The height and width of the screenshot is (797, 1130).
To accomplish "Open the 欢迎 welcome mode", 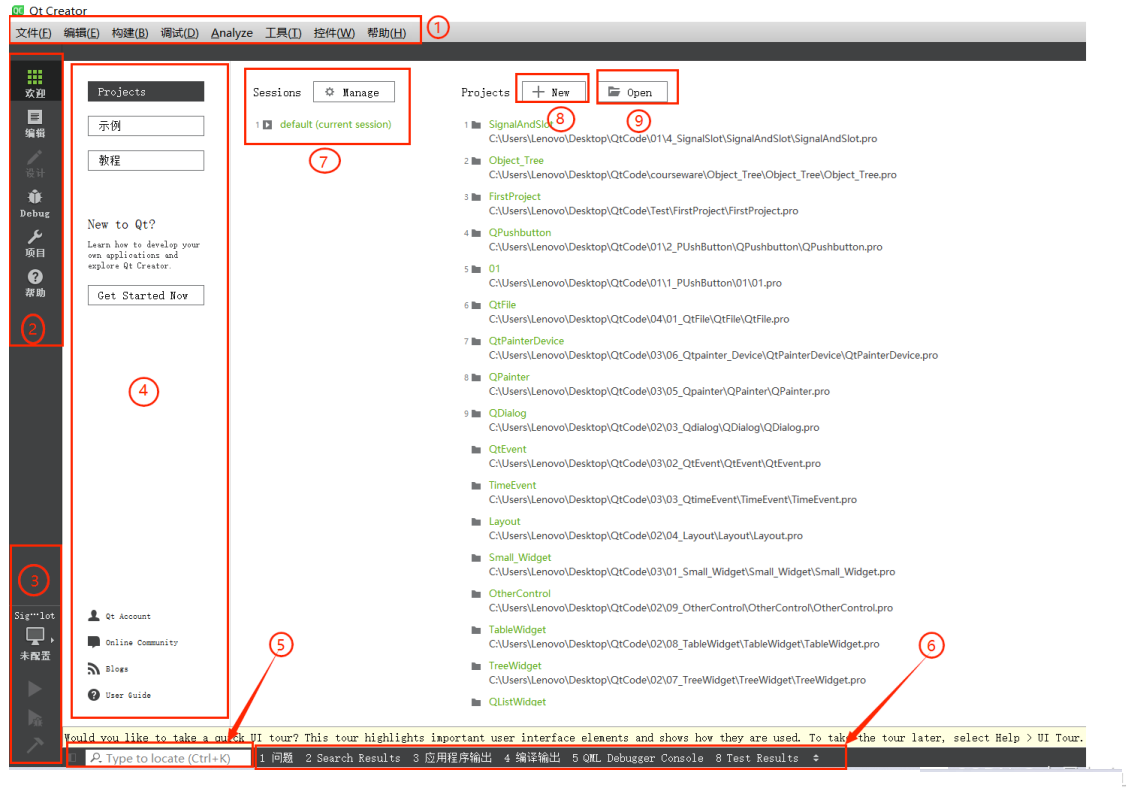I will tap(35, 83).
